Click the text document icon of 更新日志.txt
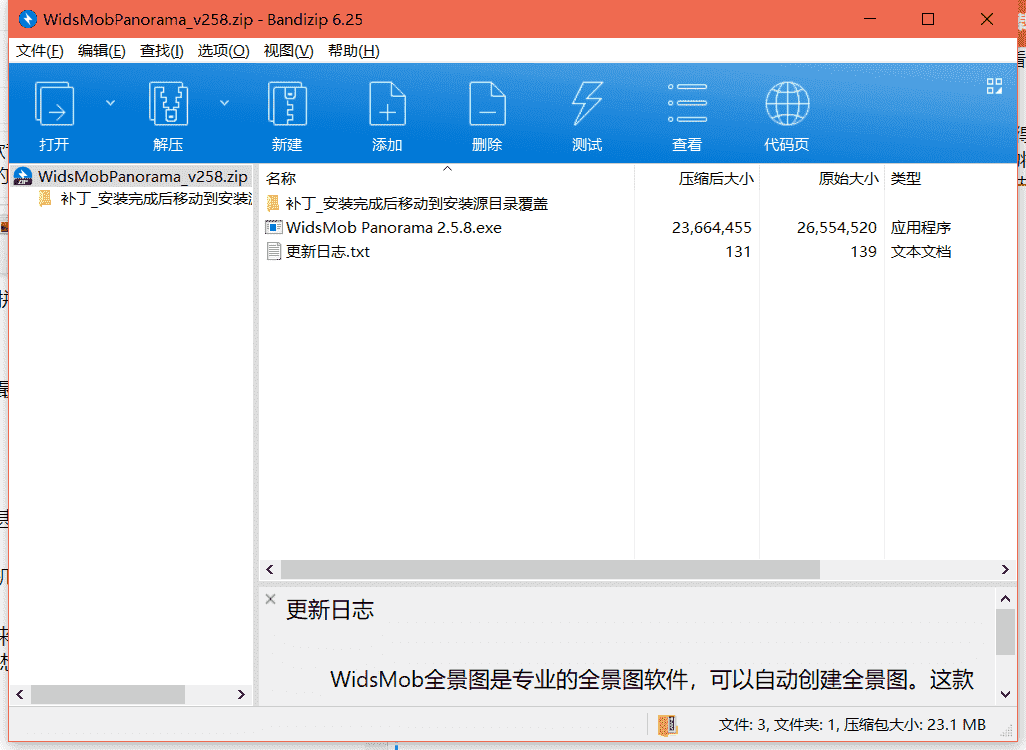Screen dimensions: 1026x750 tap(274, 251)
